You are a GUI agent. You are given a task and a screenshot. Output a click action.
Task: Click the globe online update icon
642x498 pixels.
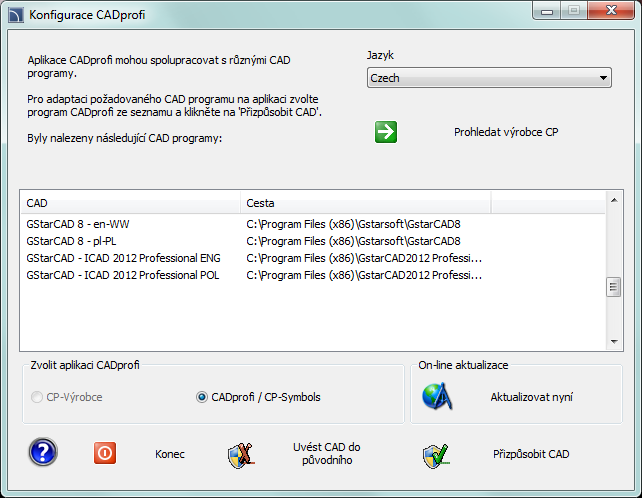point(437,396)
